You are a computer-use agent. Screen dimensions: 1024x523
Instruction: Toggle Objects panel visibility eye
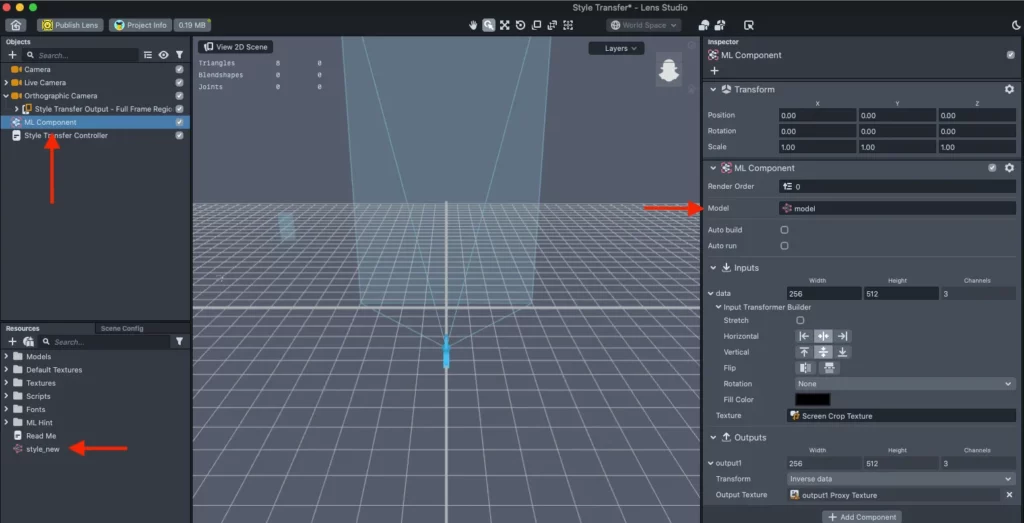tap(163, 55)
